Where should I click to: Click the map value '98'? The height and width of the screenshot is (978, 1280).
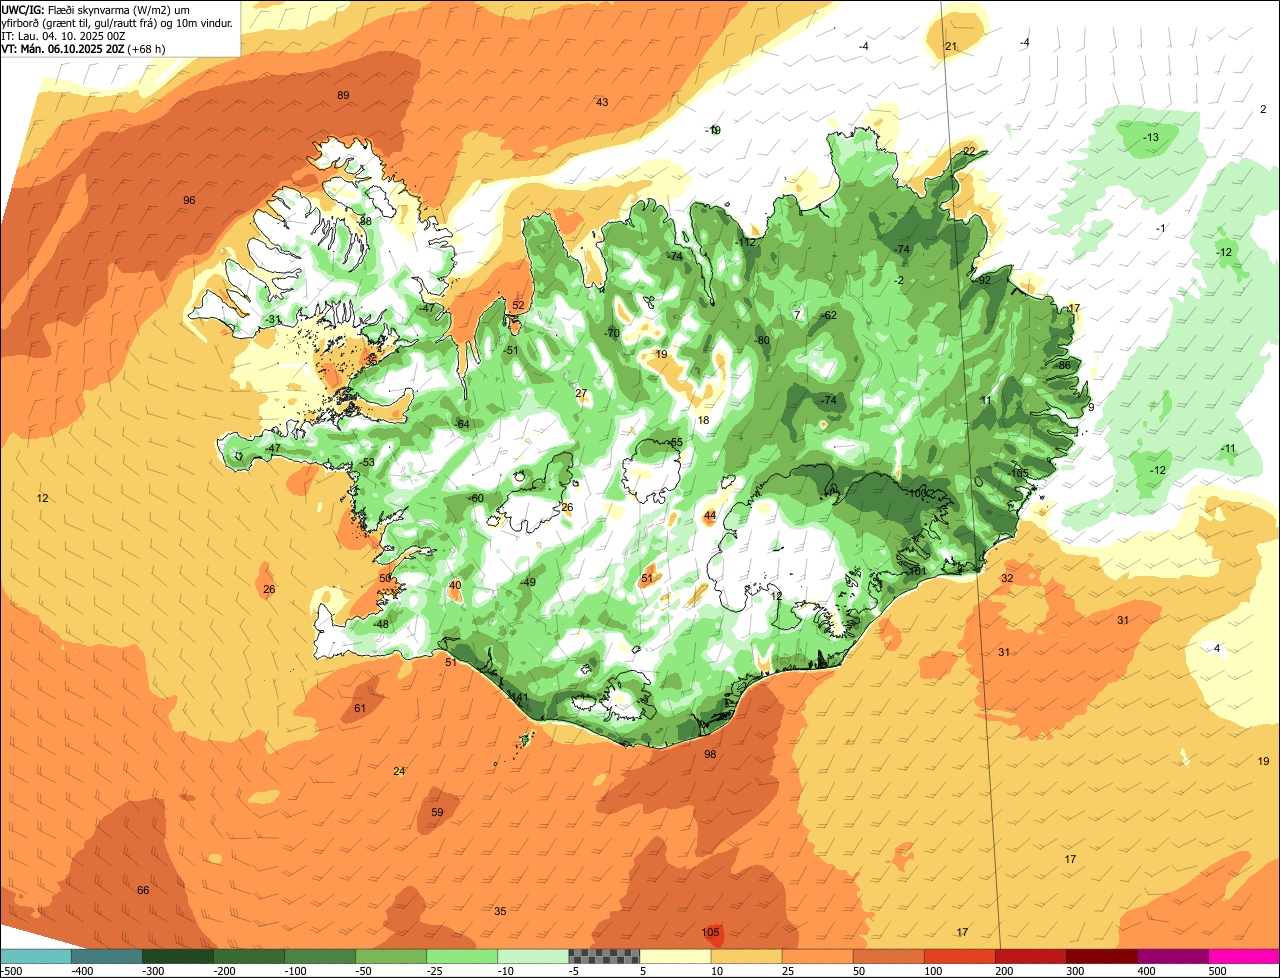(710, 754)
